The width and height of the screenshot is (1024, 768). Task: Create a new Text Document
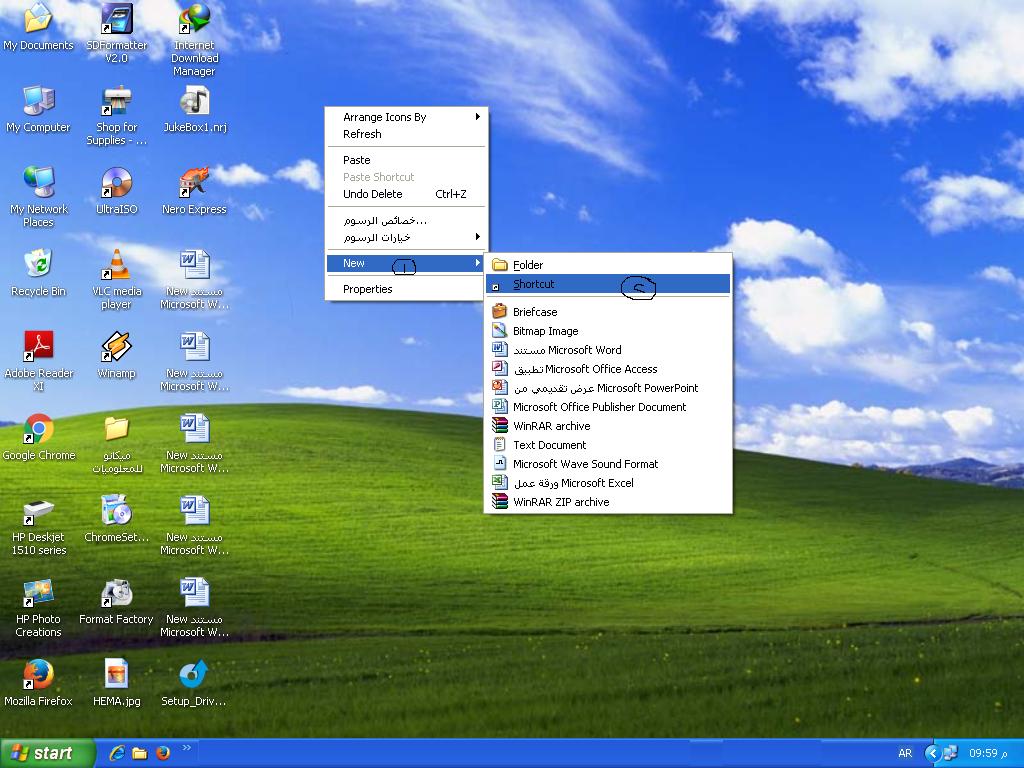click(608, 445)
